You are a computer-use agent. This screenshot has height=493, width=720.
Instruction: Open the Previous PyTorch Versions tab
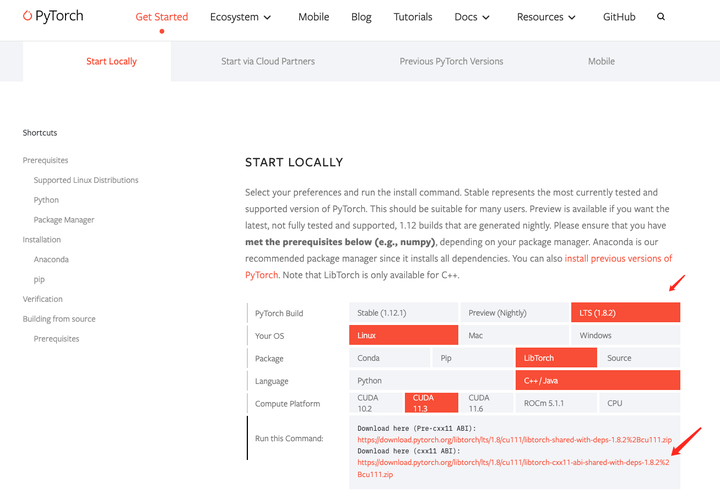(451, 61)
